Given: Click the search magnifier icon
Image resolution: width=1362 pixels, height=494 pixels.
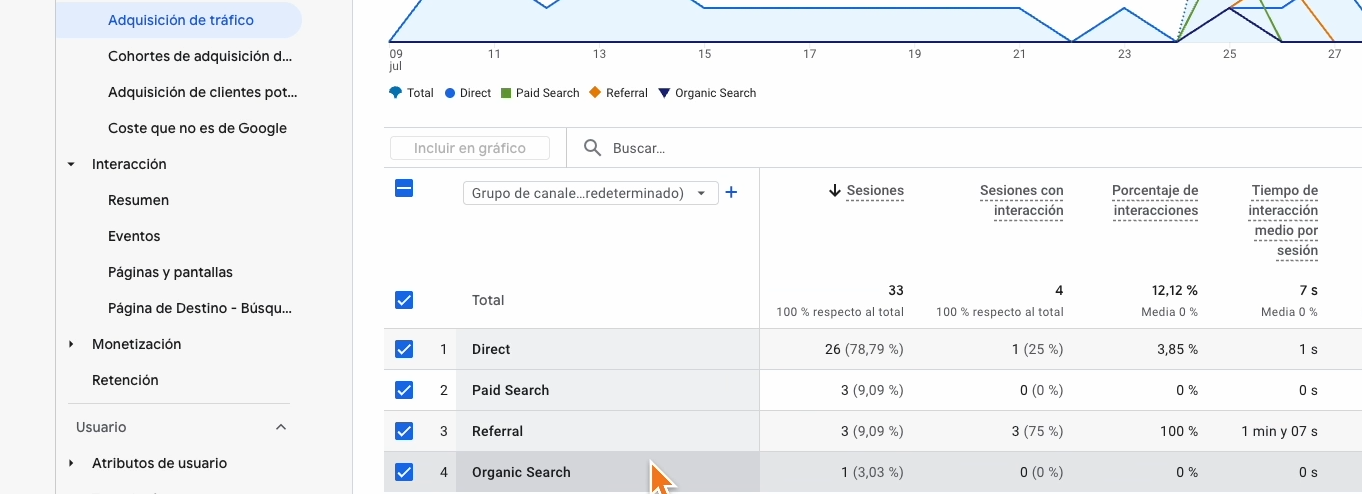Looking at the screenshot, I should pos(593,148).
